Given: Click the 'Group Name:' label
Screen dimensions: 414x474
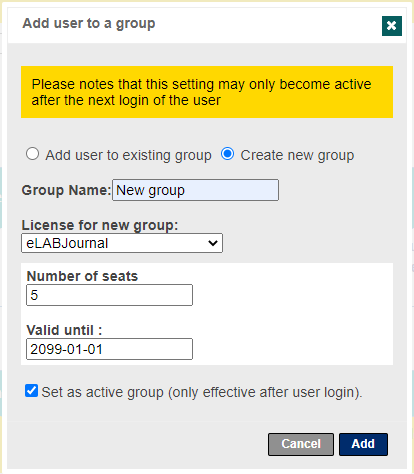Looking at the screenshot, I should click(x=66, y=190).
